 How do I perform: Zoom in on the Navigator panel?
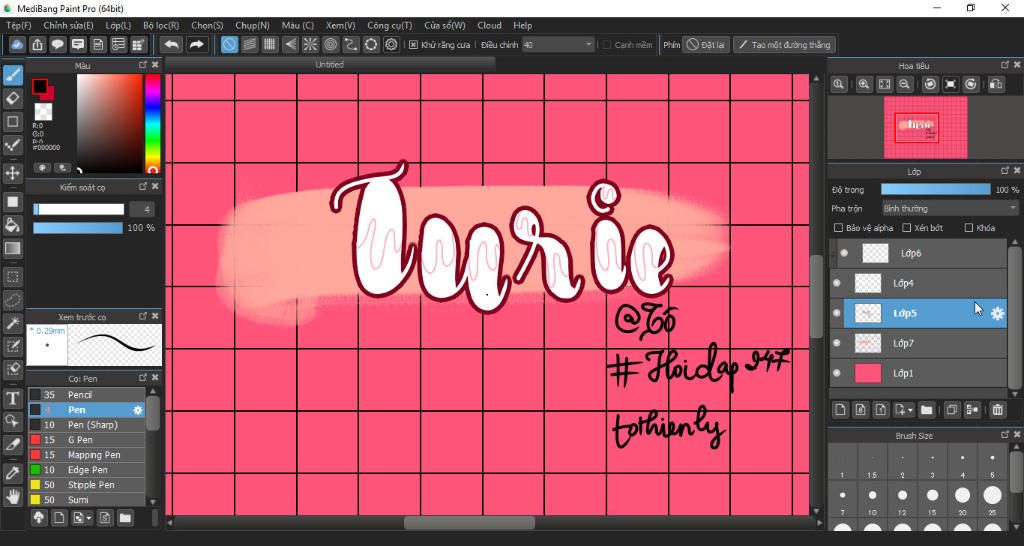click(864, 84)
